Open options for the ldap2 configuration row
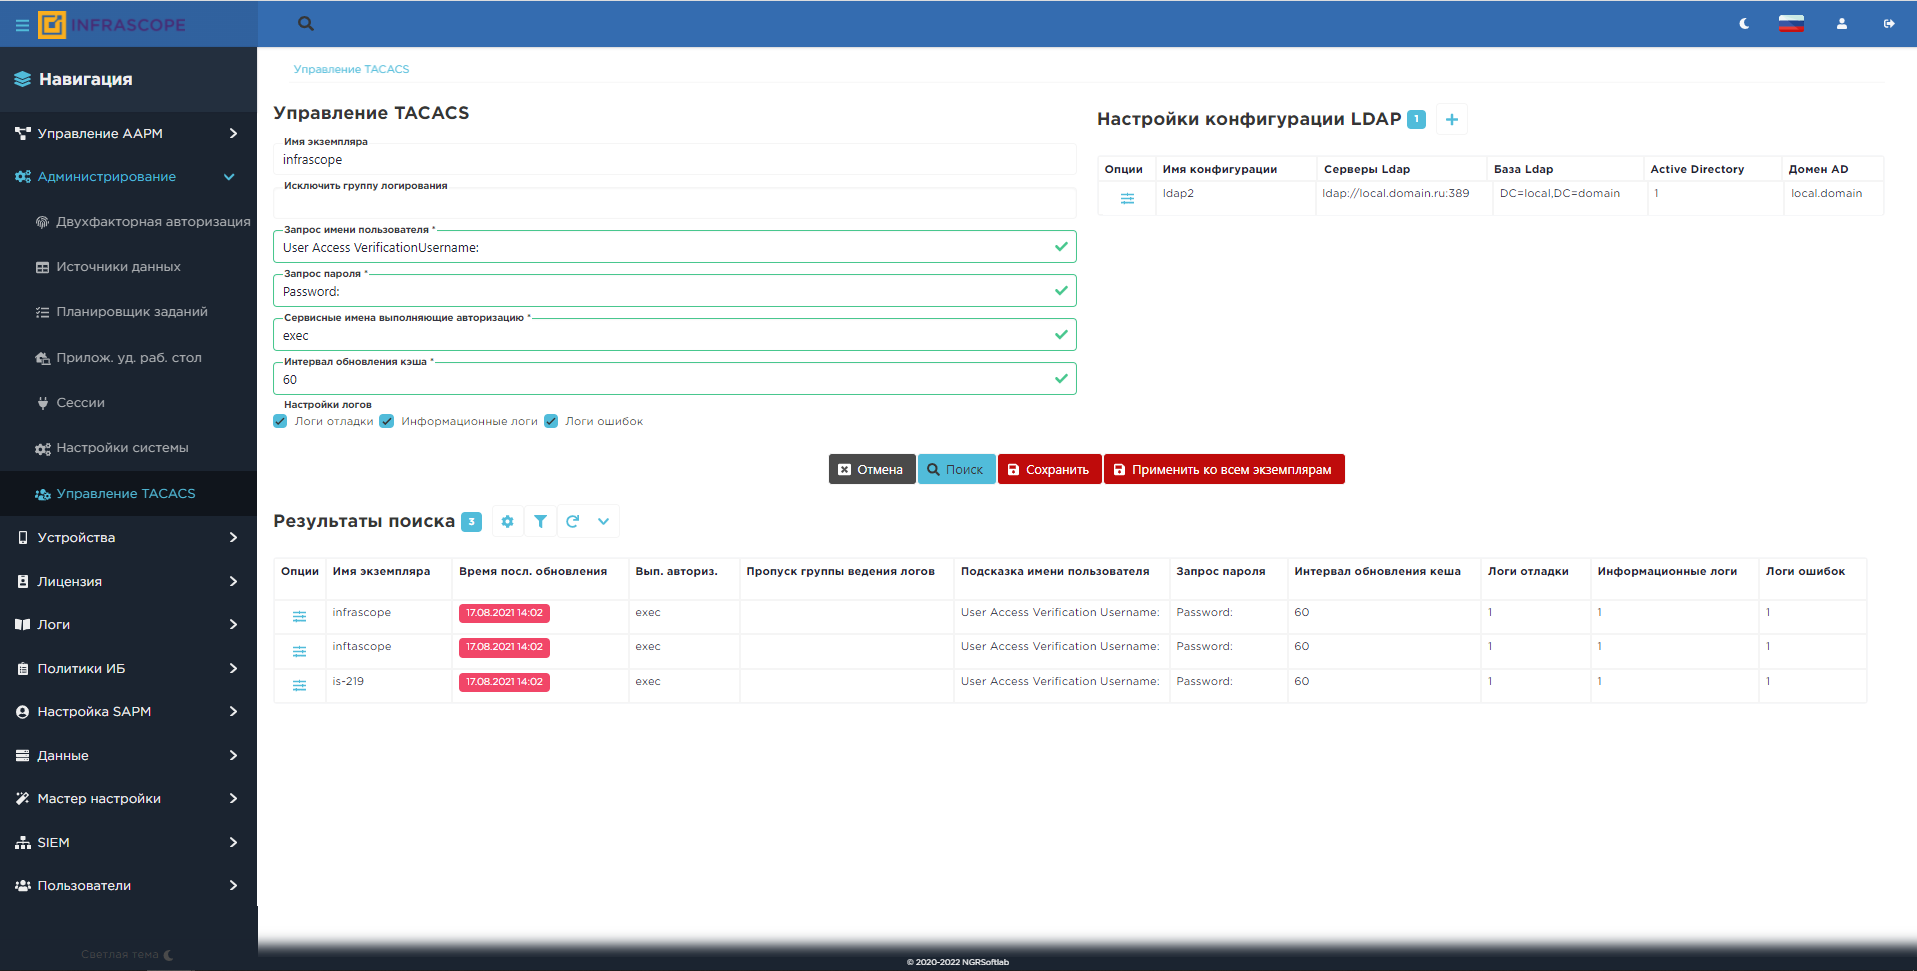Image resolution: width=1917 pixels, height=971 pixels. (1127, 198)
